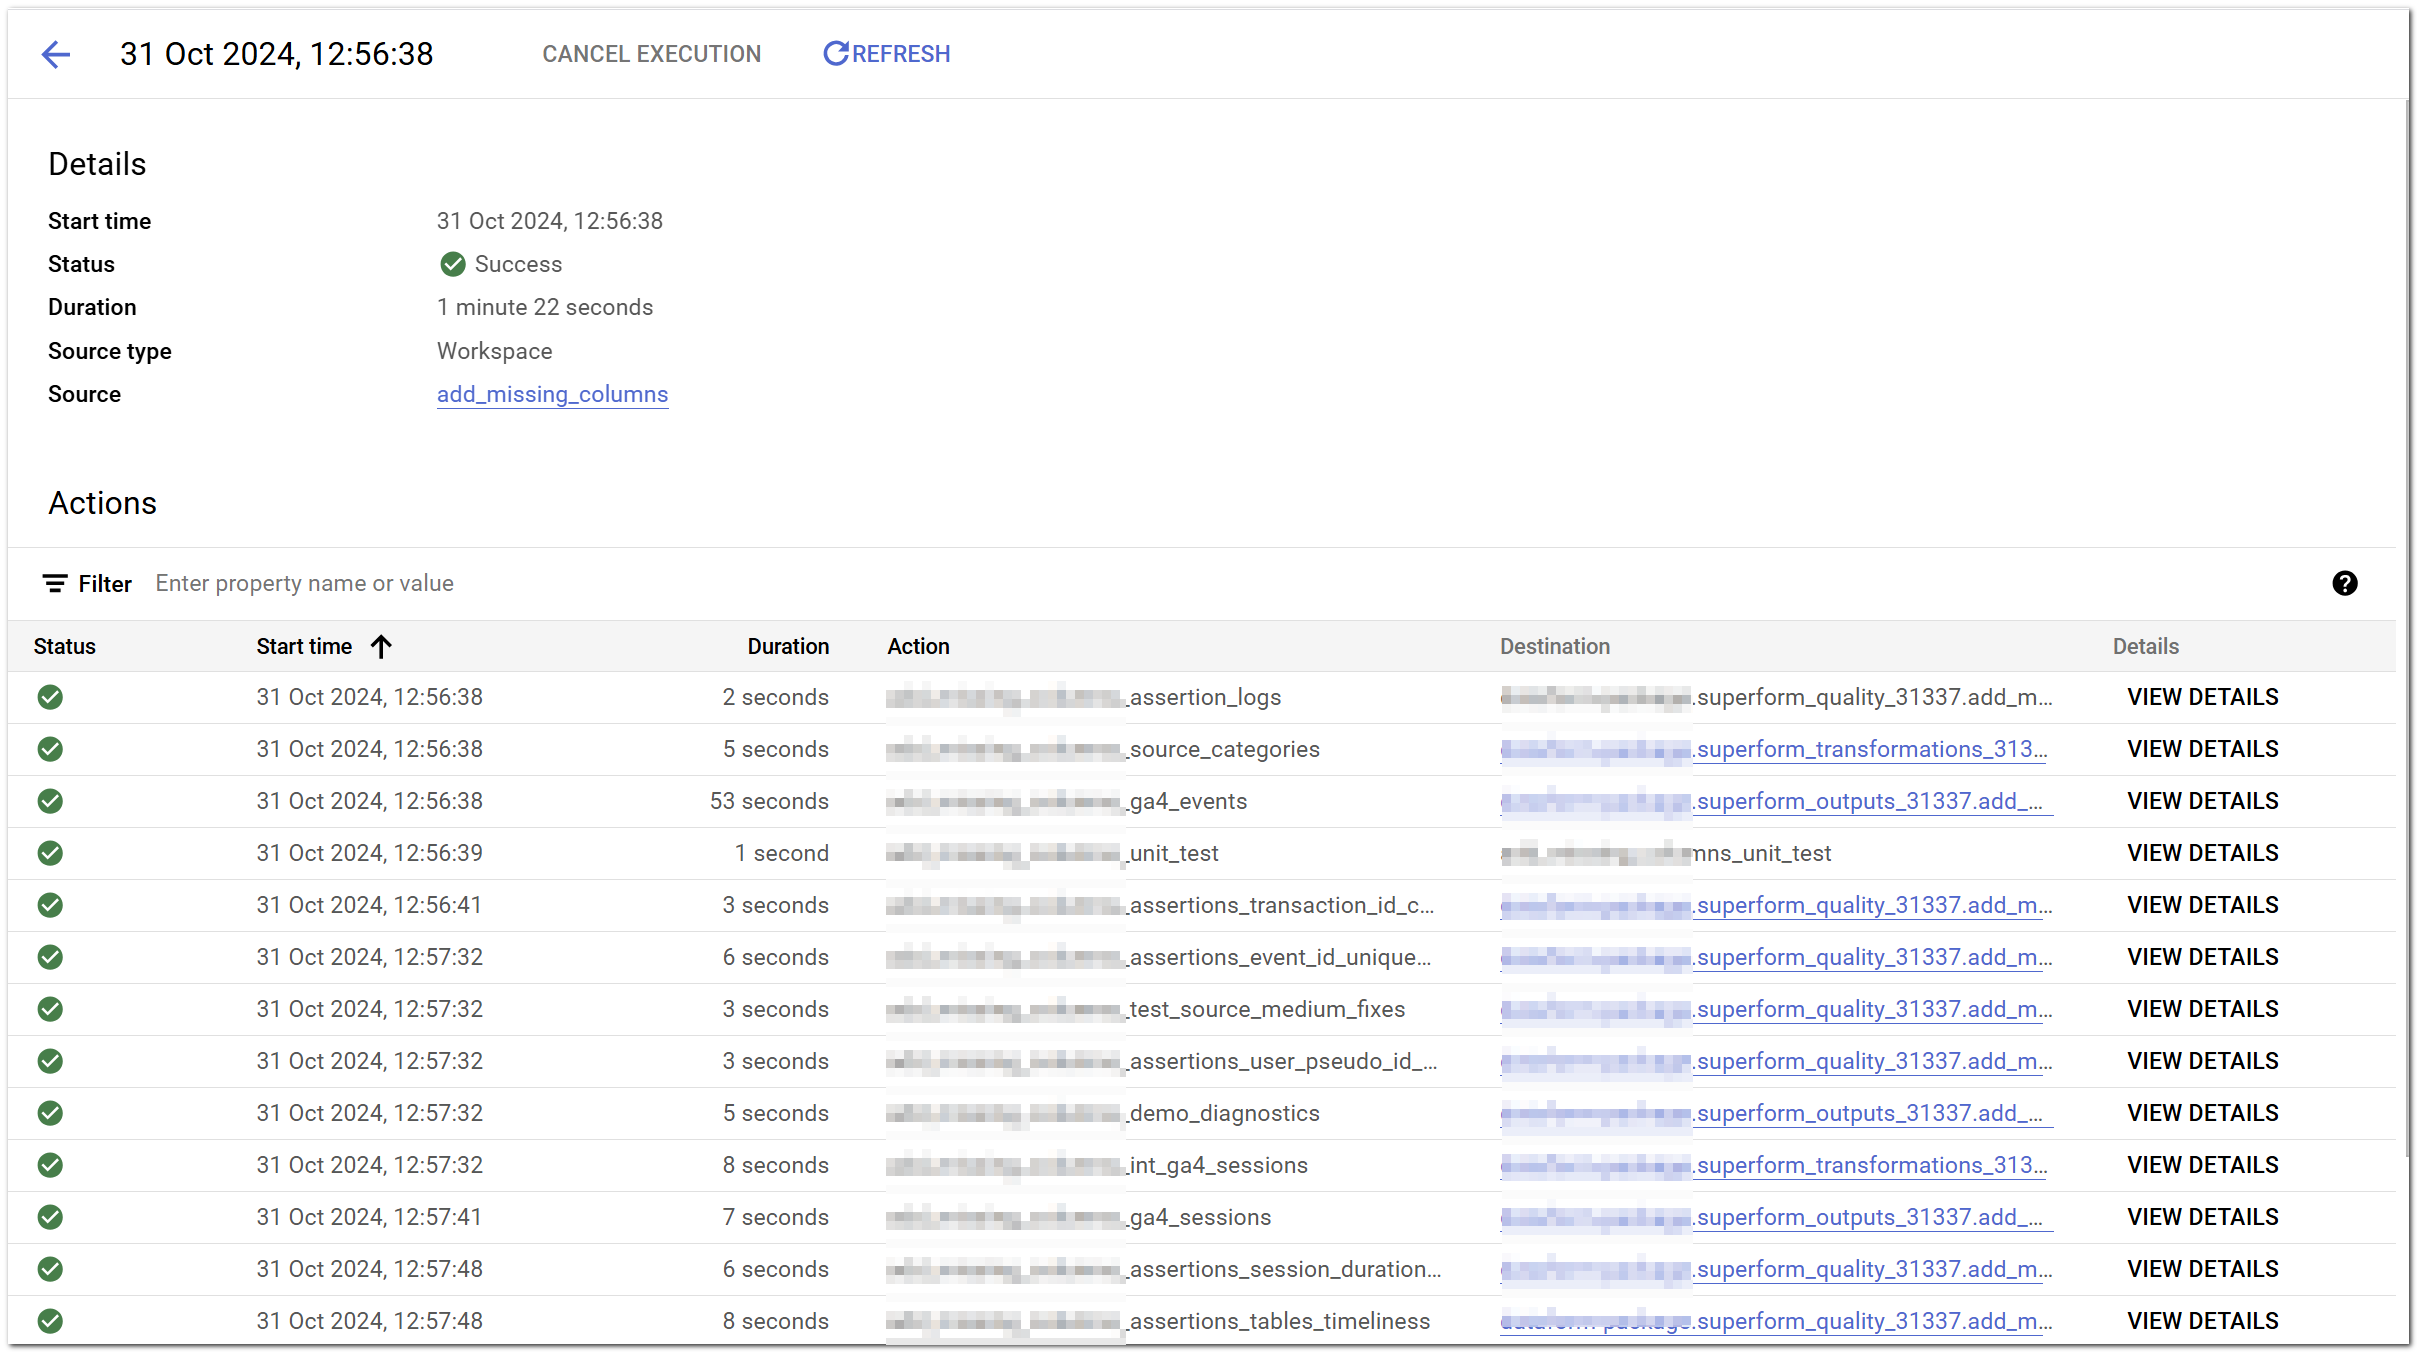Click success icon in the test_source_medium_fixes row

click(x=50, y=1009)
